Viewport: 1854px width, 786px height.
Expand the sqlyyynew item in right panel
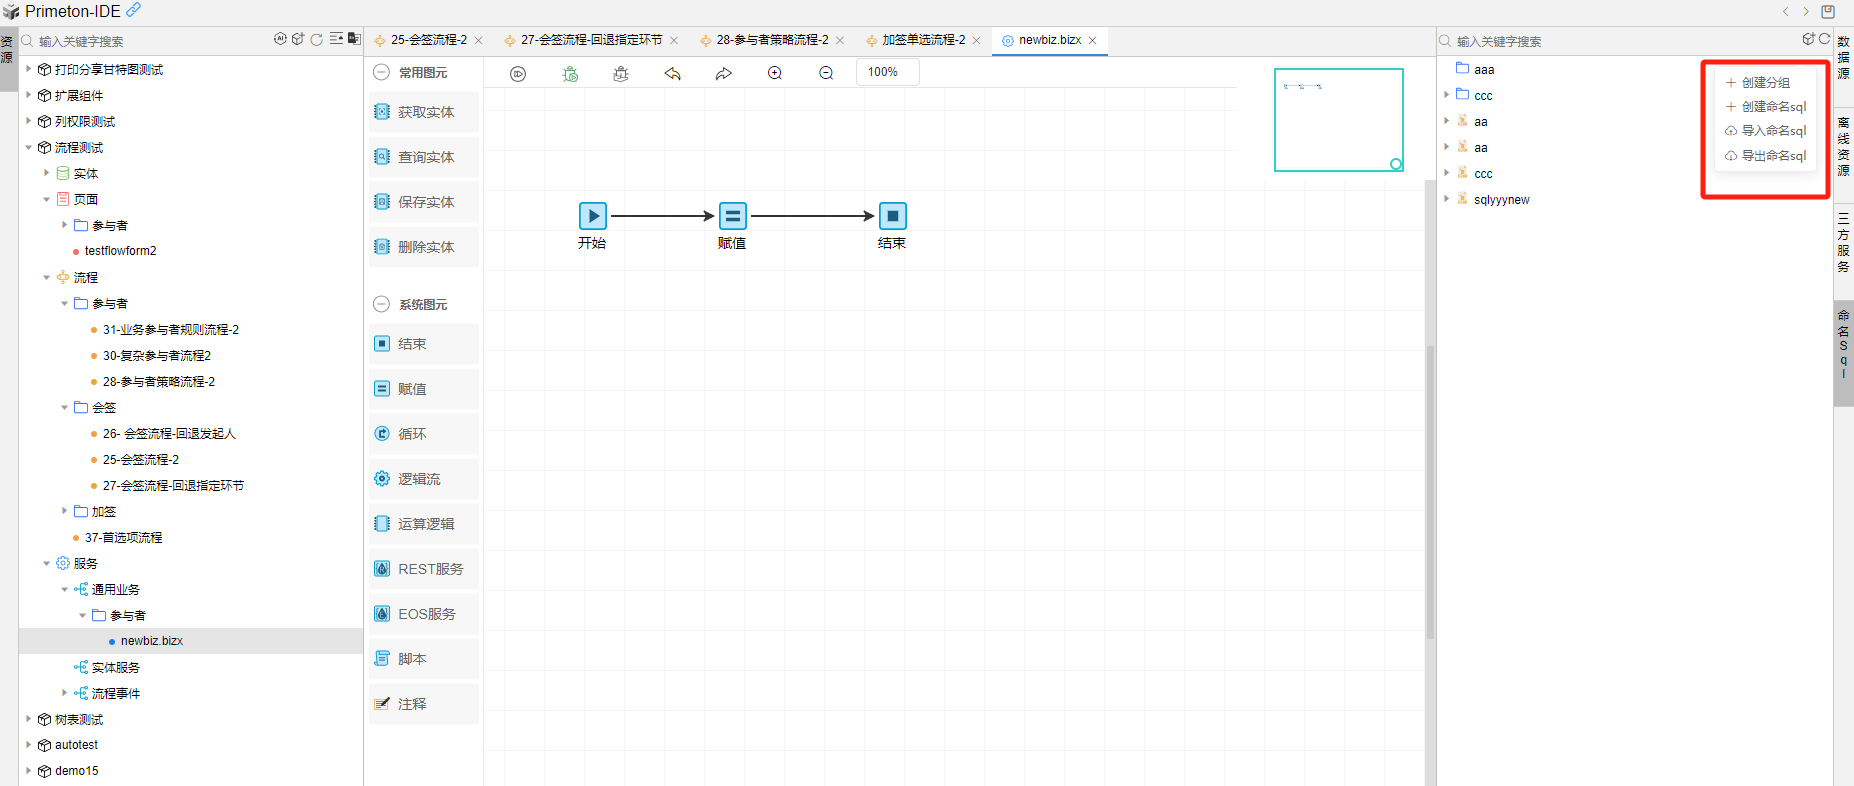point(1447,199)
